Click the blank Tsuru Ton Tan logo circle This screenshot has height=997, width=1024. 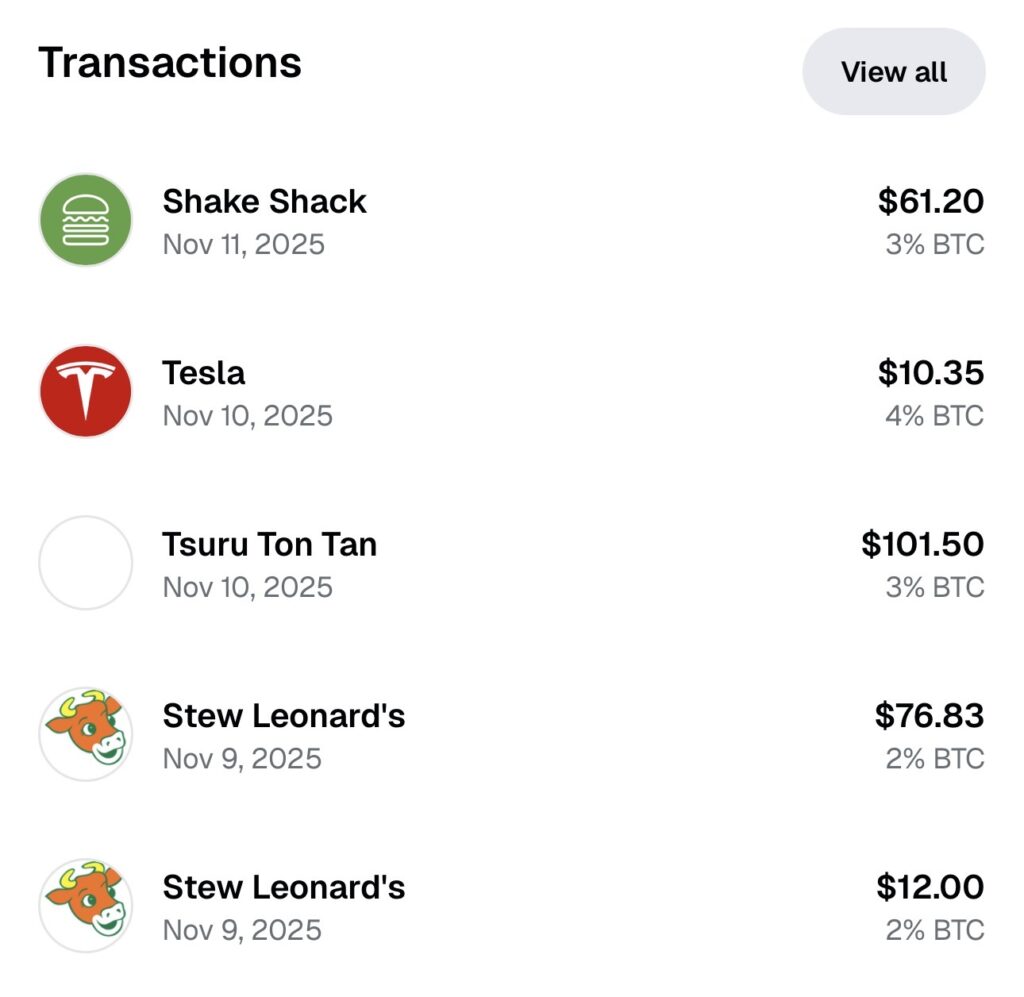[85, 563]
